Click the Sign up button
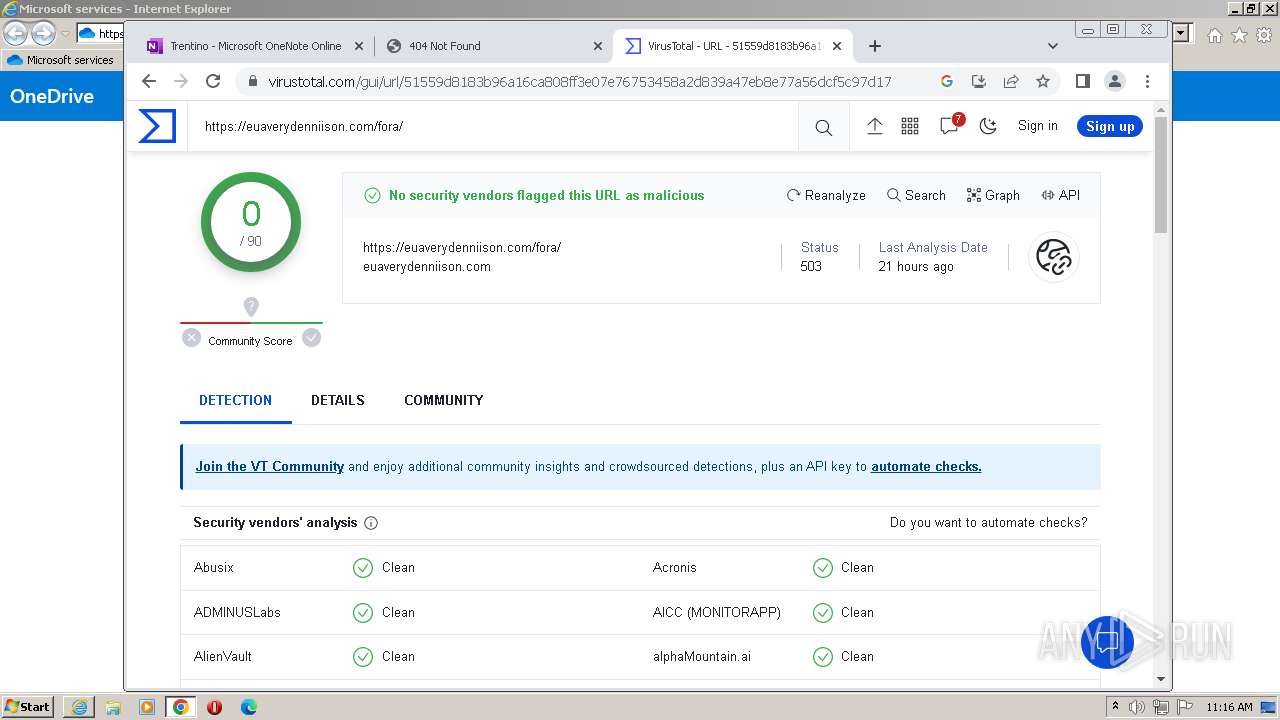 pos(1110,126)
